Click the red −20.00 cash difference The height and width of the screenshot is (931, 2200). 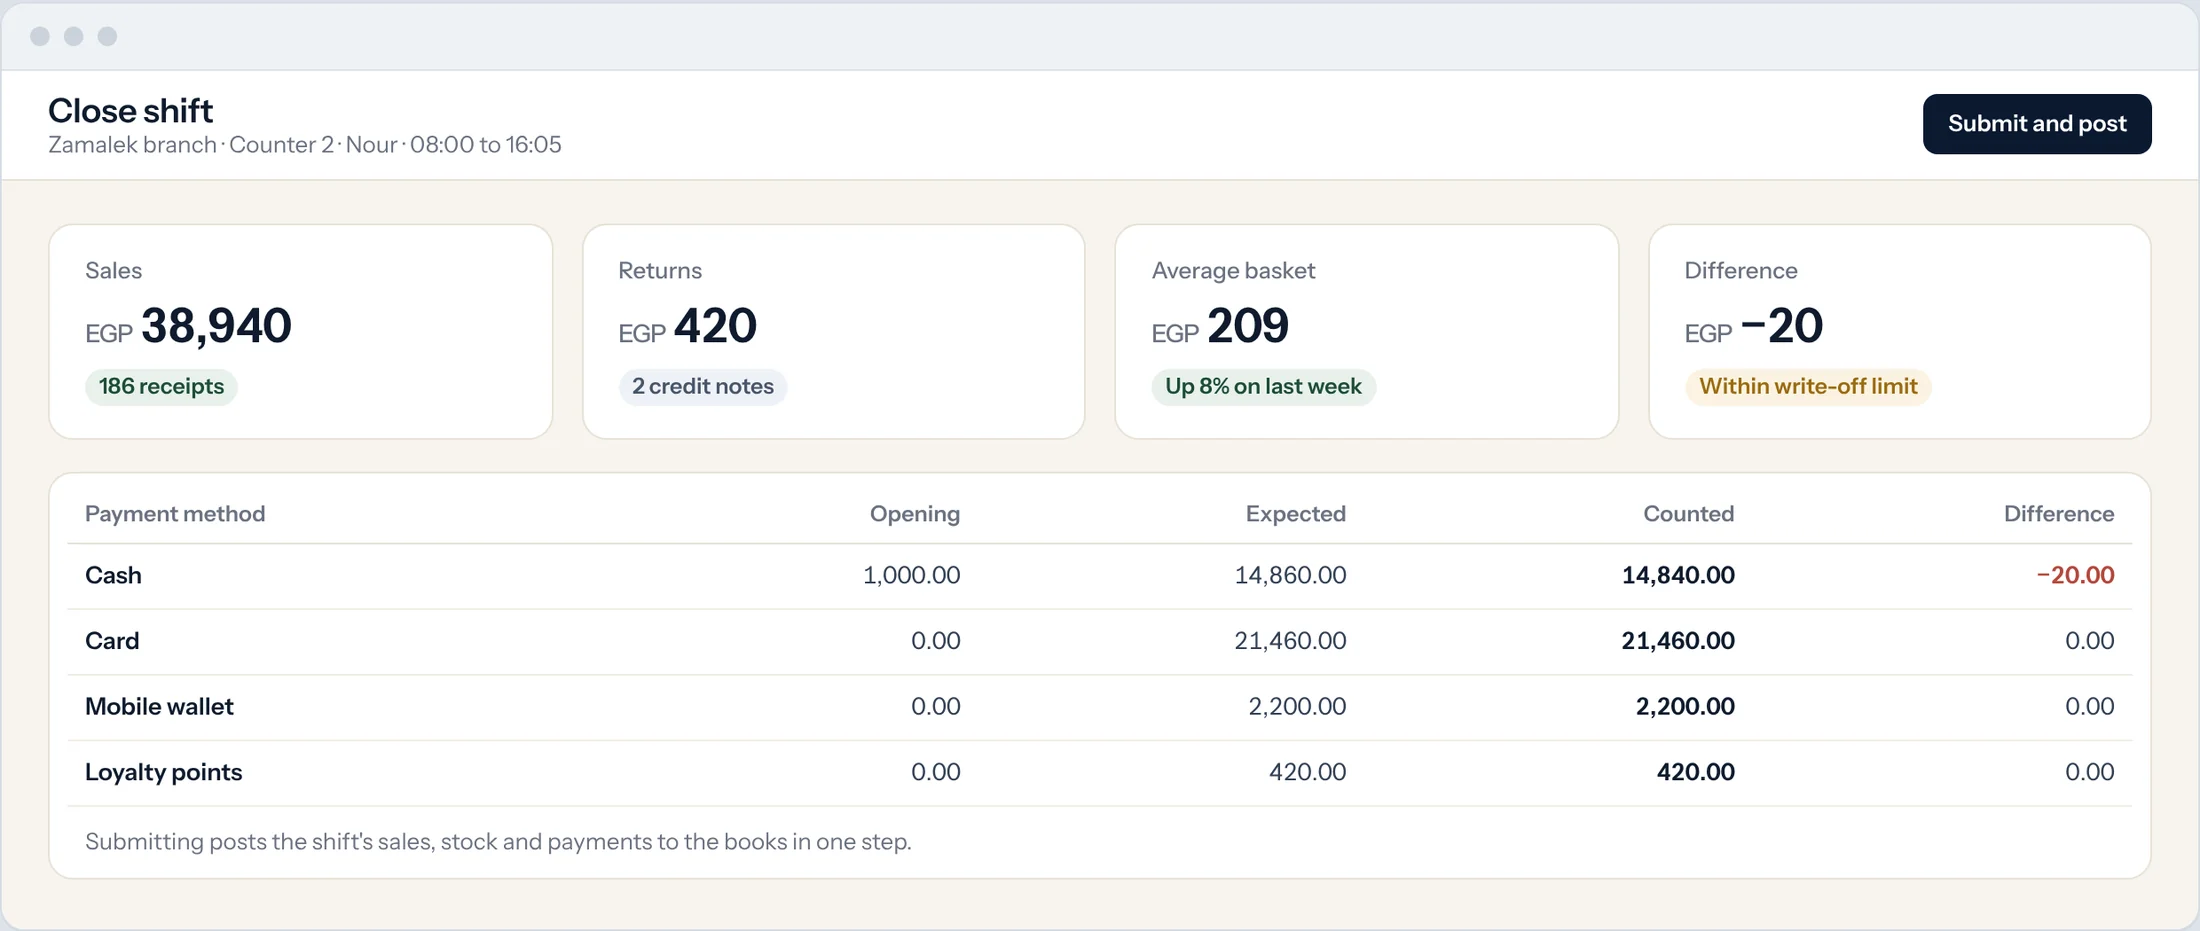[2075, 576]
